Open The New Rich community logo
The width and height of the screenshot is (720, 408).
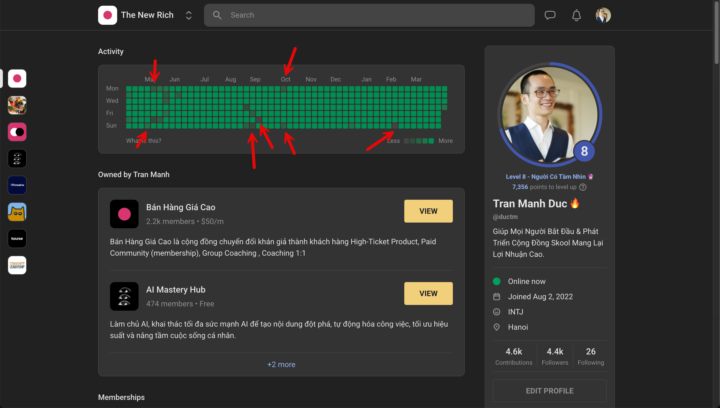pos(107,15)
